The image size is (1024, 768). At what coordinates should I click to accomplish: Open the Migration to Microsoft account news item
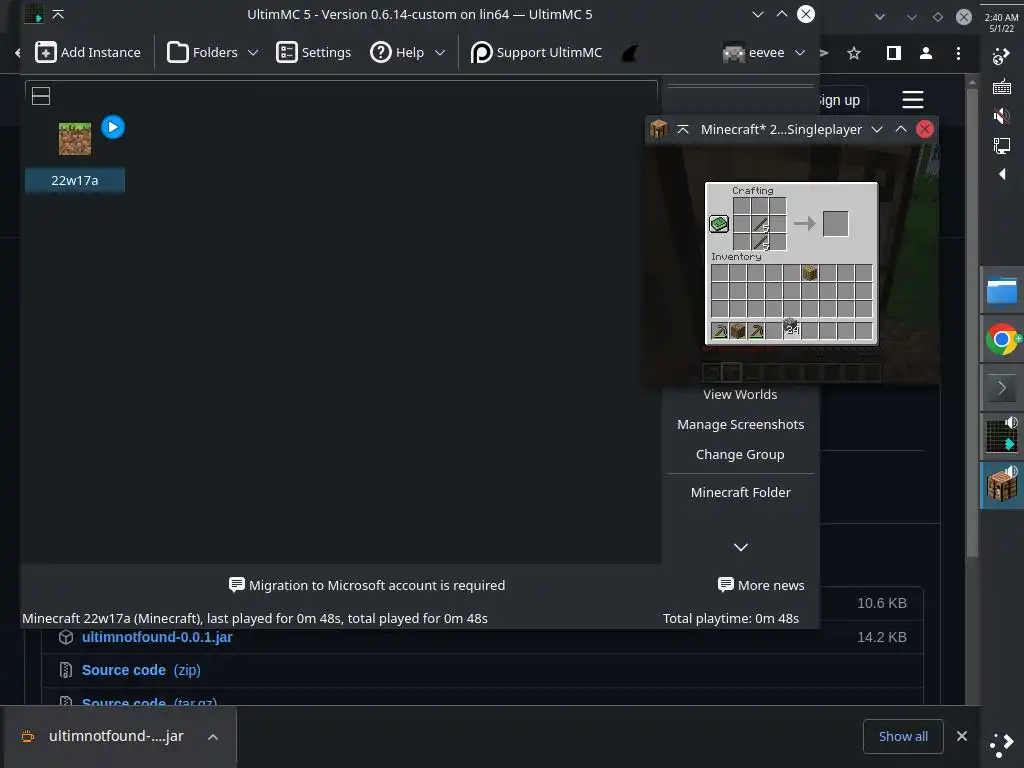coord(367,585)
